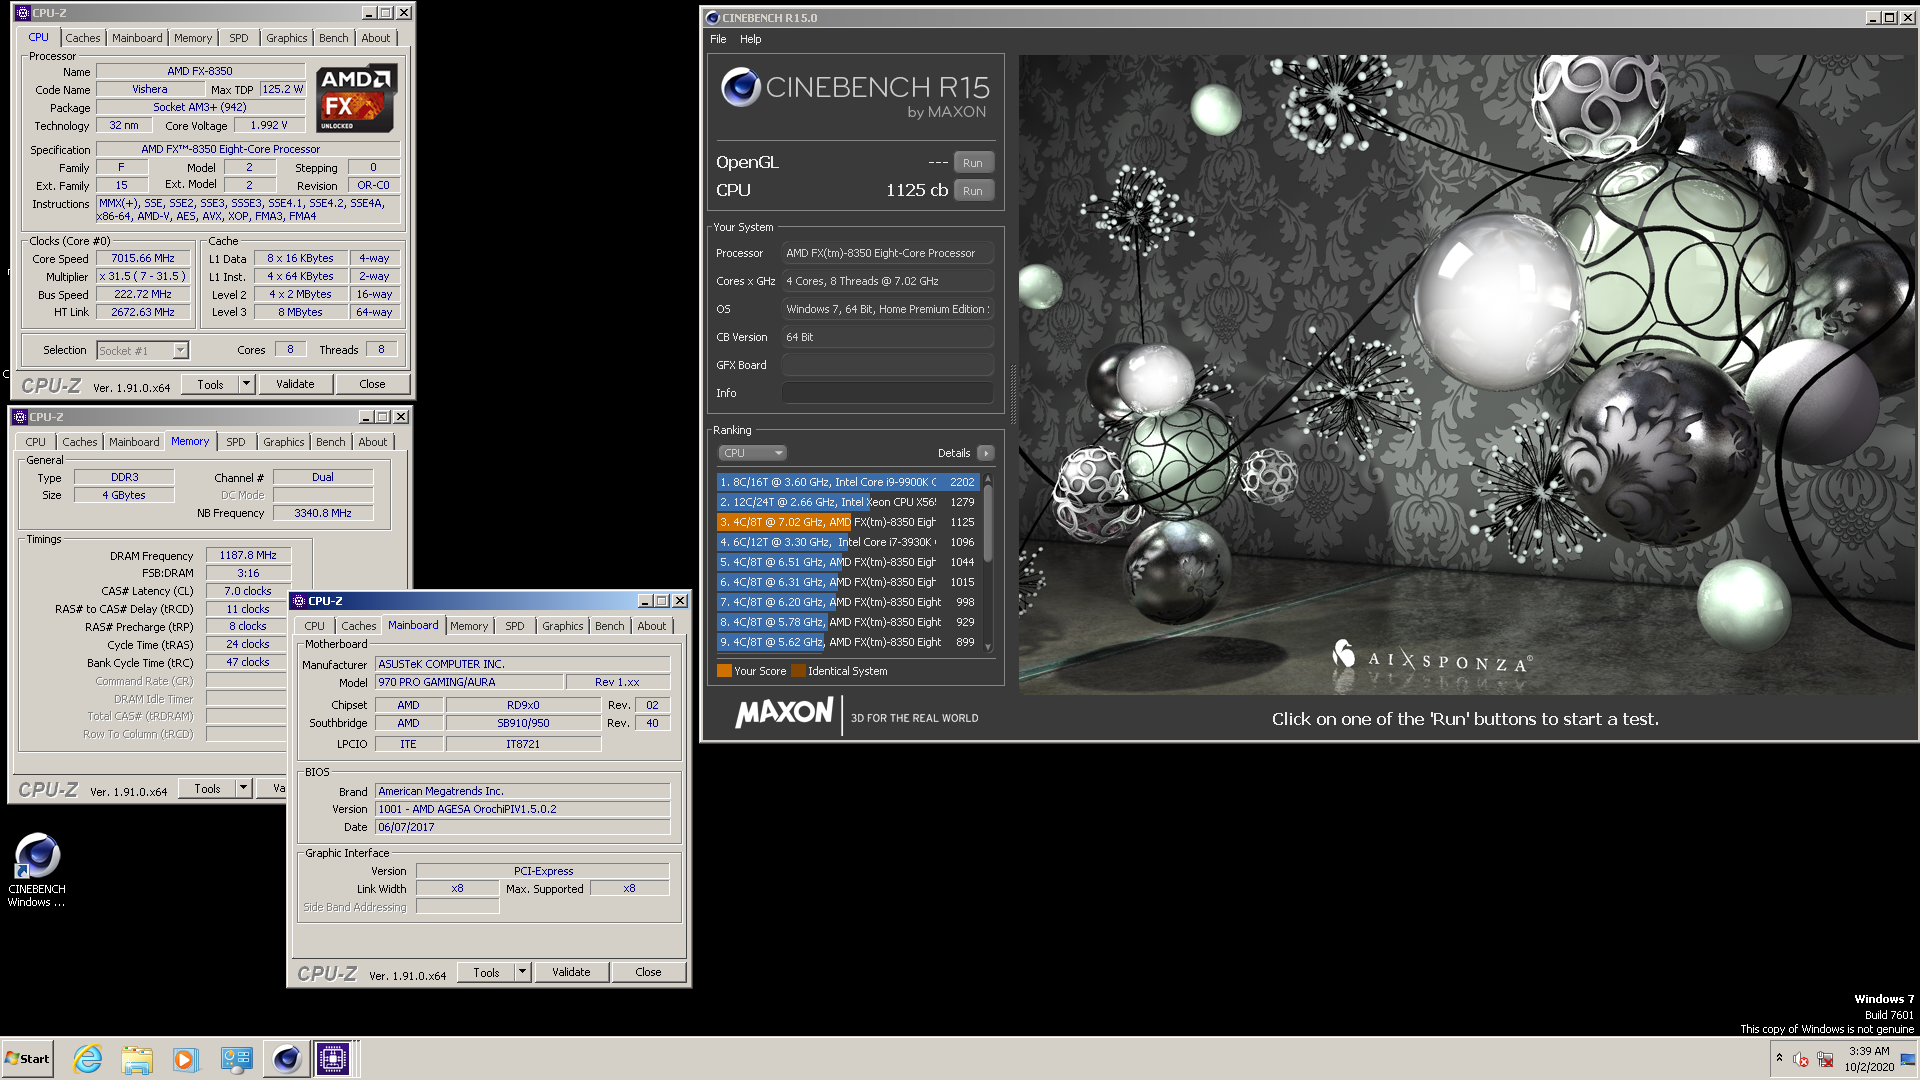Click the Cinebench R15 sphere logo
The image size is (1920, 1080).
741,88
